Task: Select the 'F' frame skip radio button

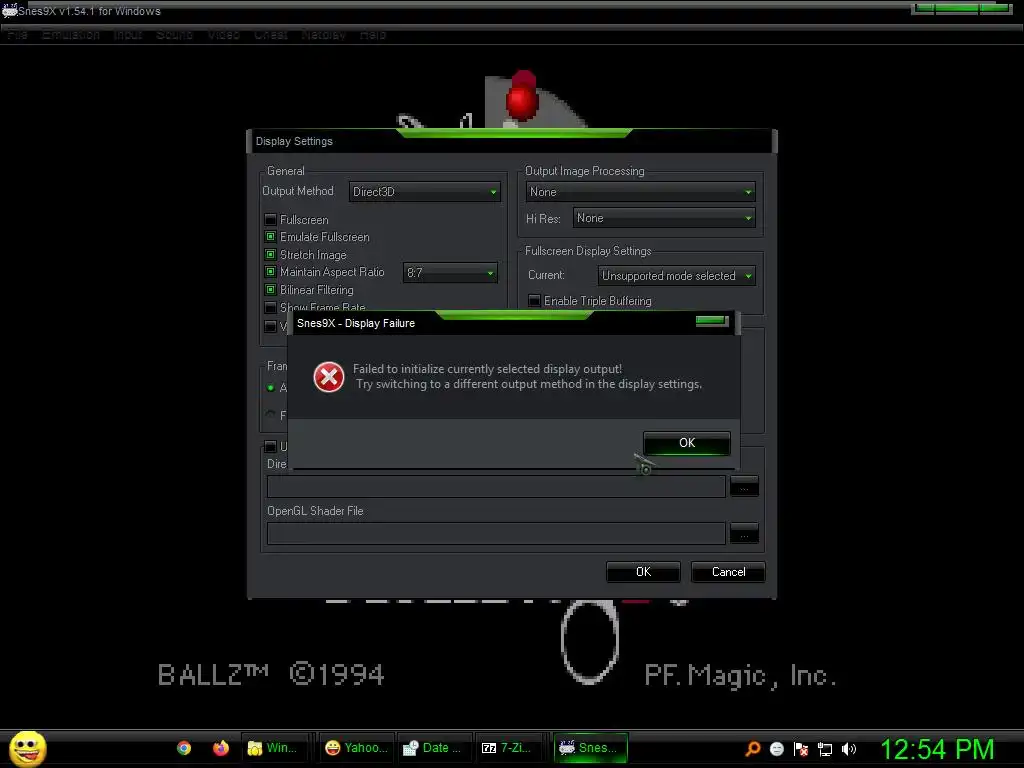Action: click(270, 415)
